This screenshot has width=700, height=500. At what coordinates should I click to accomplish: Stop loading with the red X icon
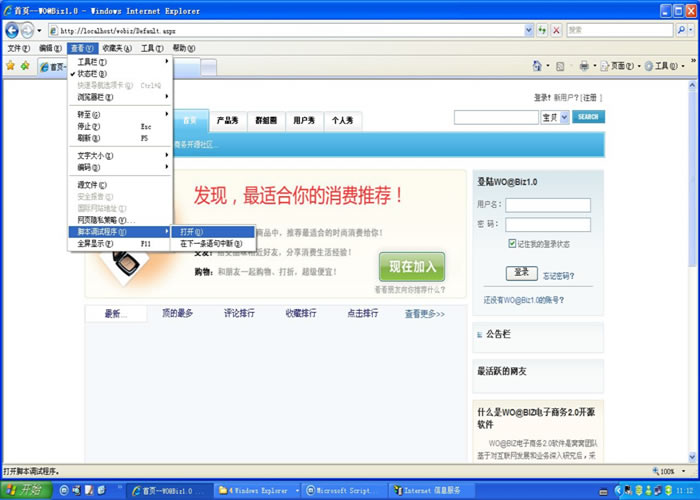coord(556,30)
